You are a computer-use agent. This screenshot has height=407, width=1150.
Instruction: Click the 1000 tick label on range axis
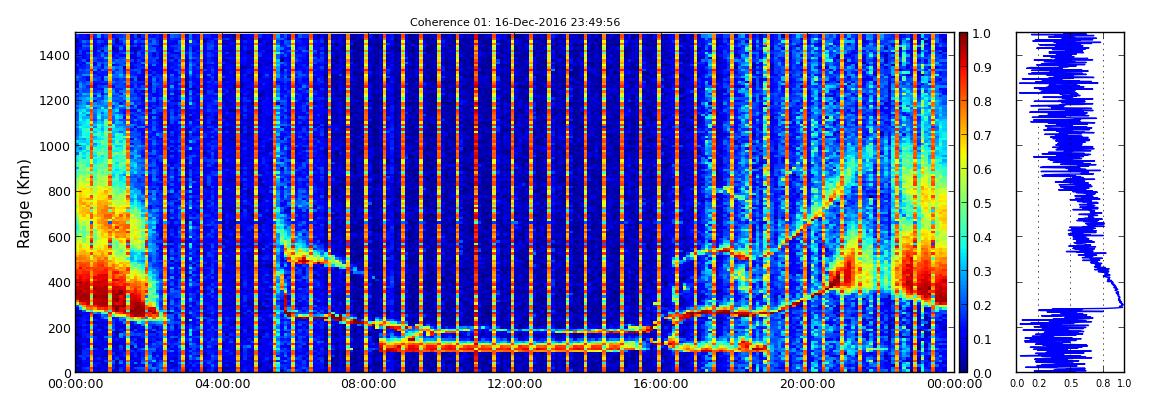54,146
